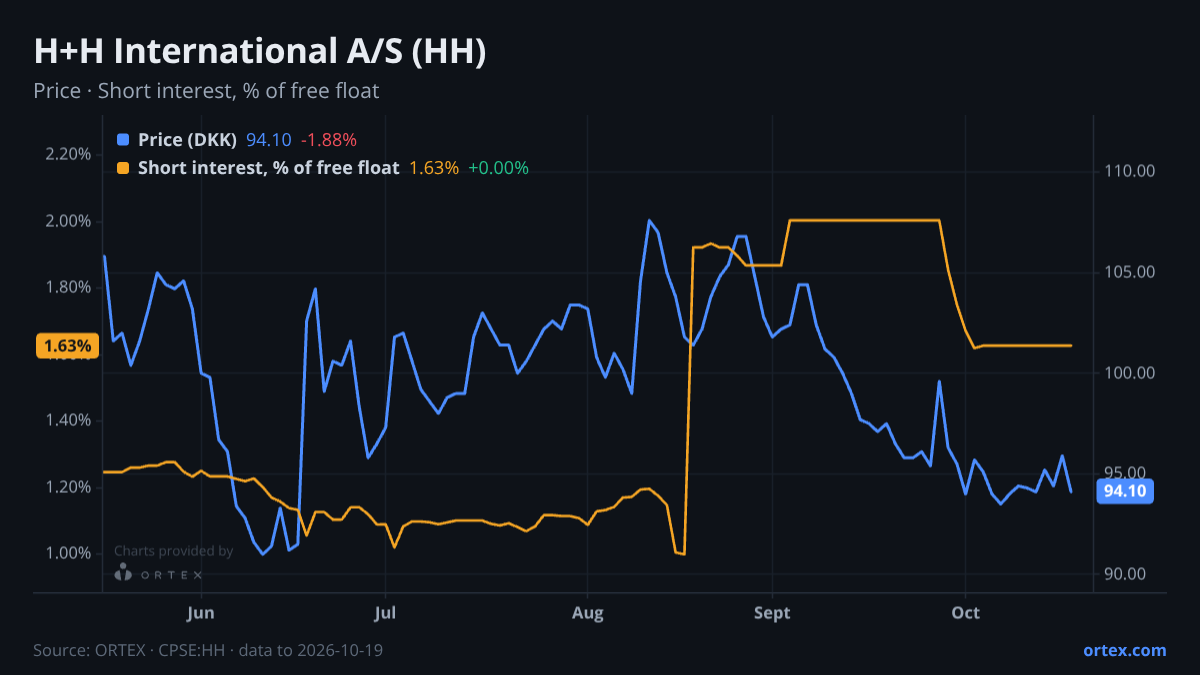Click the ORTEX logo icon
The height and width of the screenshot is (675, 1200).
pos(124,572)
